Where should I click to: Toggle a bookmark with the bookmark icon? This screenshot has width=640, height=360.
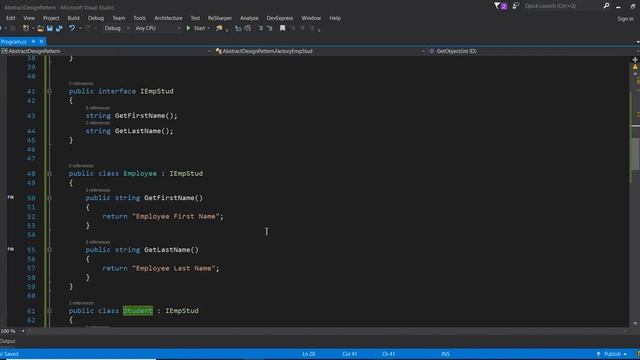(x=282, y=28)
